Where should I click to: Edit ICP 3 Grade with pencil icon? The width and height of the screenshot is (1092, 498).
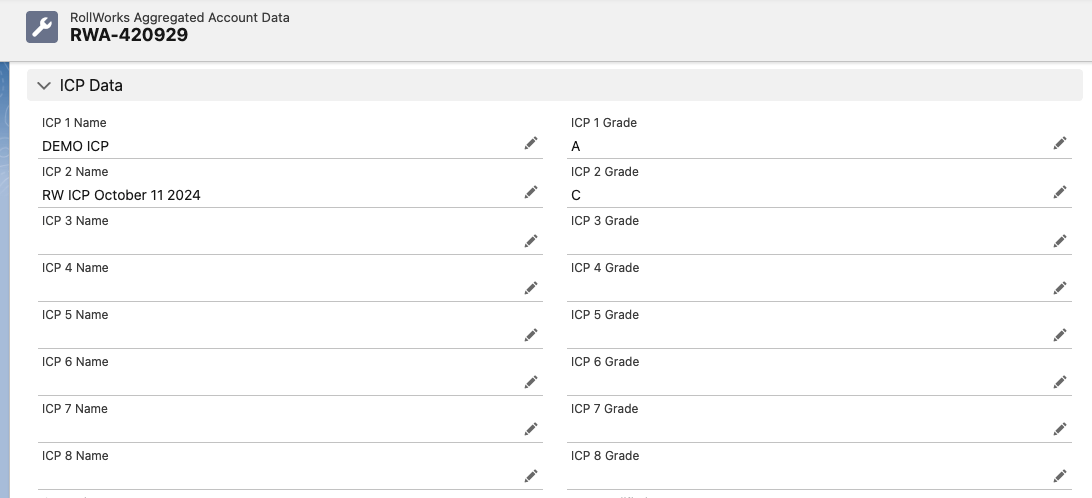(1060, 241)
